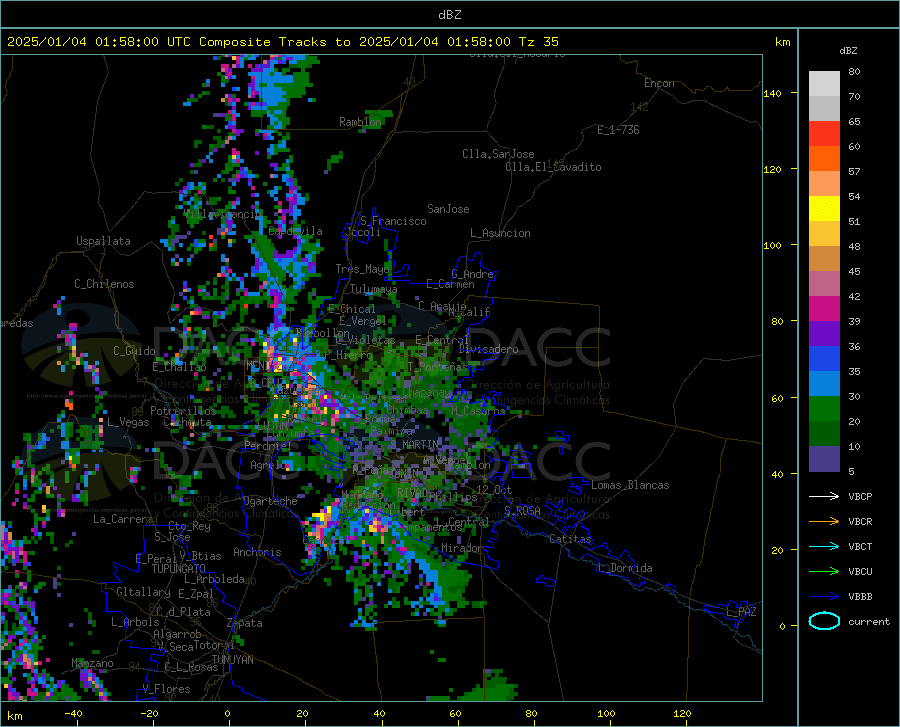Click the Clla.SanJose map label

tap(498, 154)
